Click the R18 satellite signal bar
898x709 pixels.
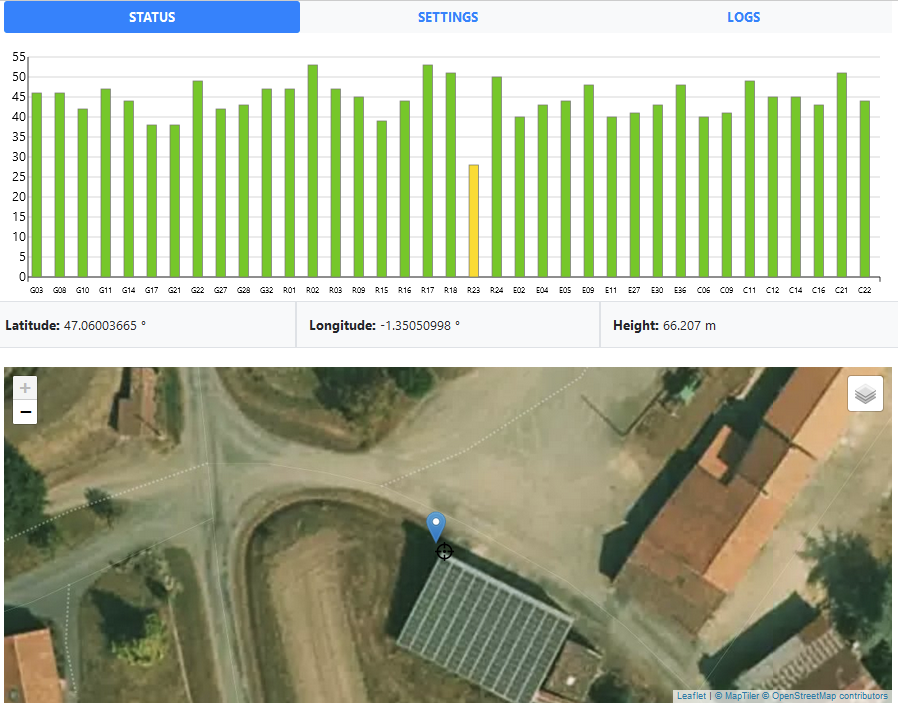point(451,175)
